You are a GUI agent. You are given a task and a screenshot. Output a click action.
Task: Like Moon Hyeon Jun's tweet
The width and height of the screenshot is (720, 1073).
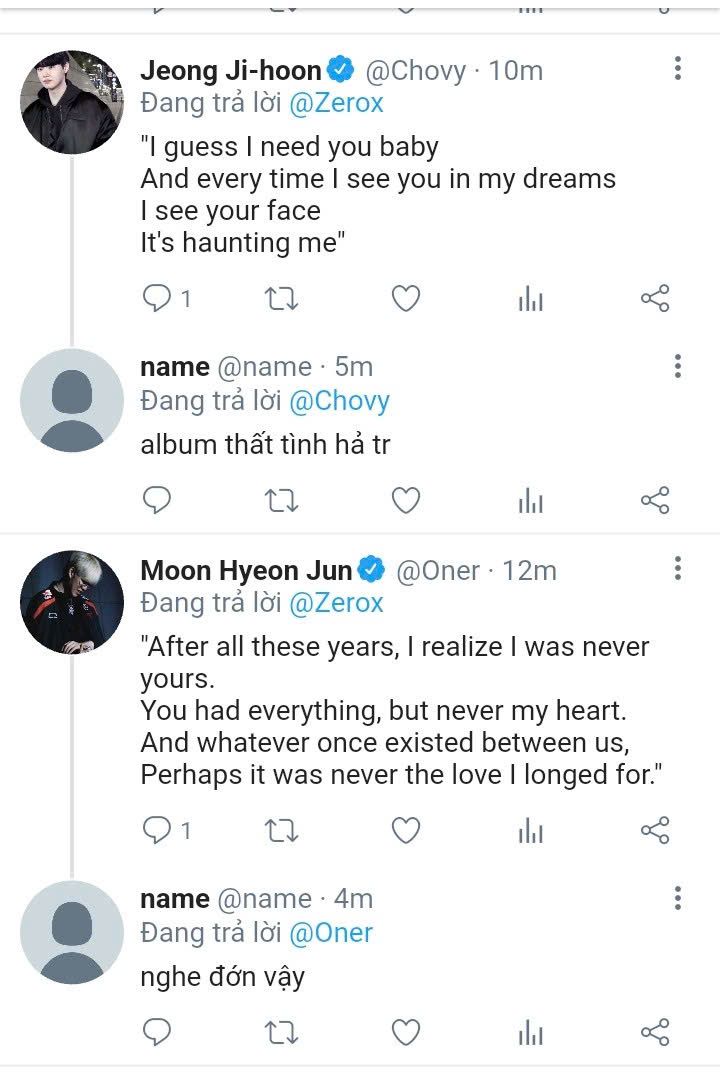tap(405, 831)
